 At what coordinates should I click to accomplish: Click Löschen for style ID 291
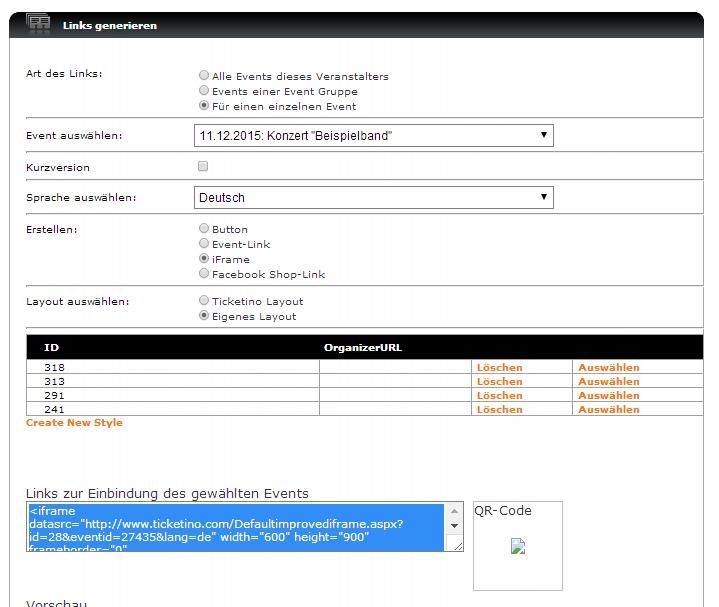point(499,395)
